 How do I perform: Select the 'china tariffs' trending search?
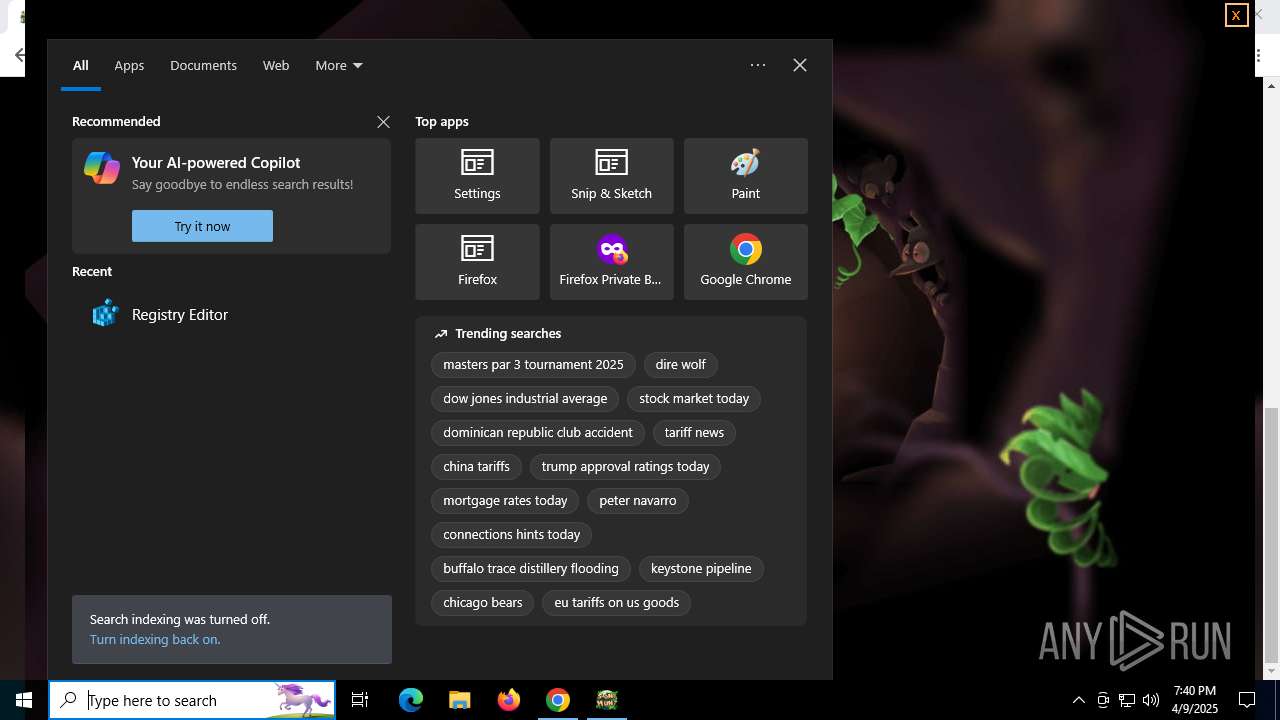point(476,466)
